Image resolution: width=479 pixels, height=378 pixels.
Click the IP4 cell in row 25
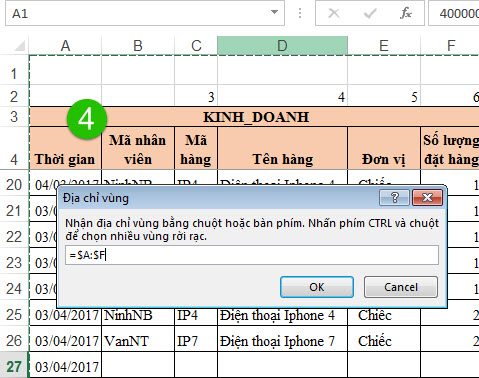196,313
